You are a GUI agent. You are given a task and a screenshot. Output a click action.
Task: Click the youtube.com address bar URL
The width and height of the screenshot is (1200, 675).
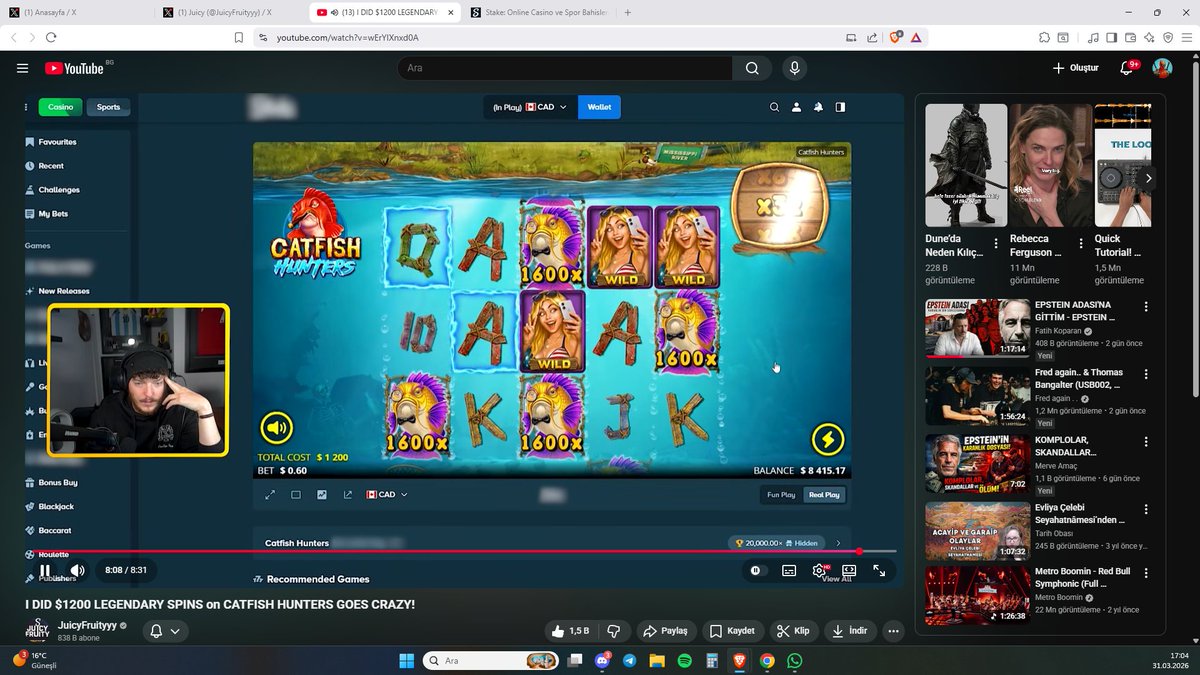(347, 38)
